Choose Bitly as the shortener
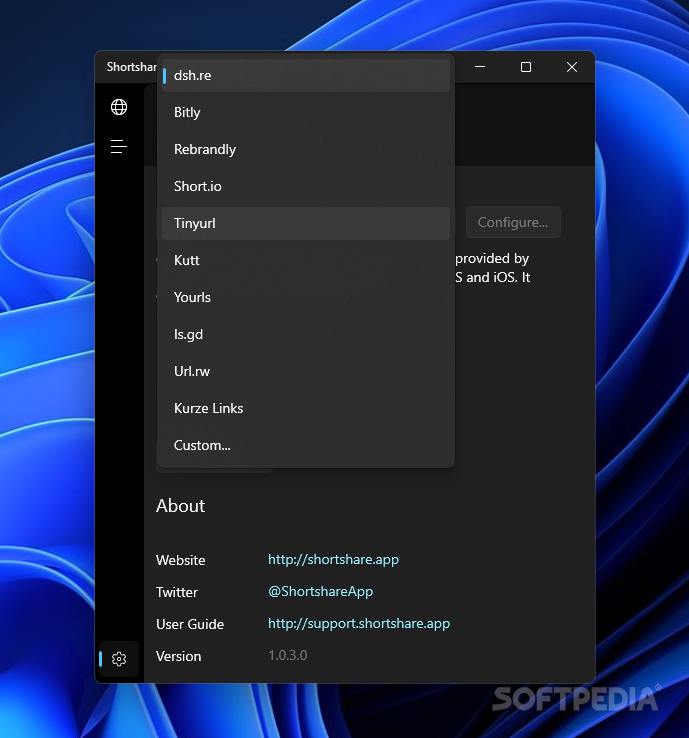The width and height of the screenshot is (689, 738). 306,112
